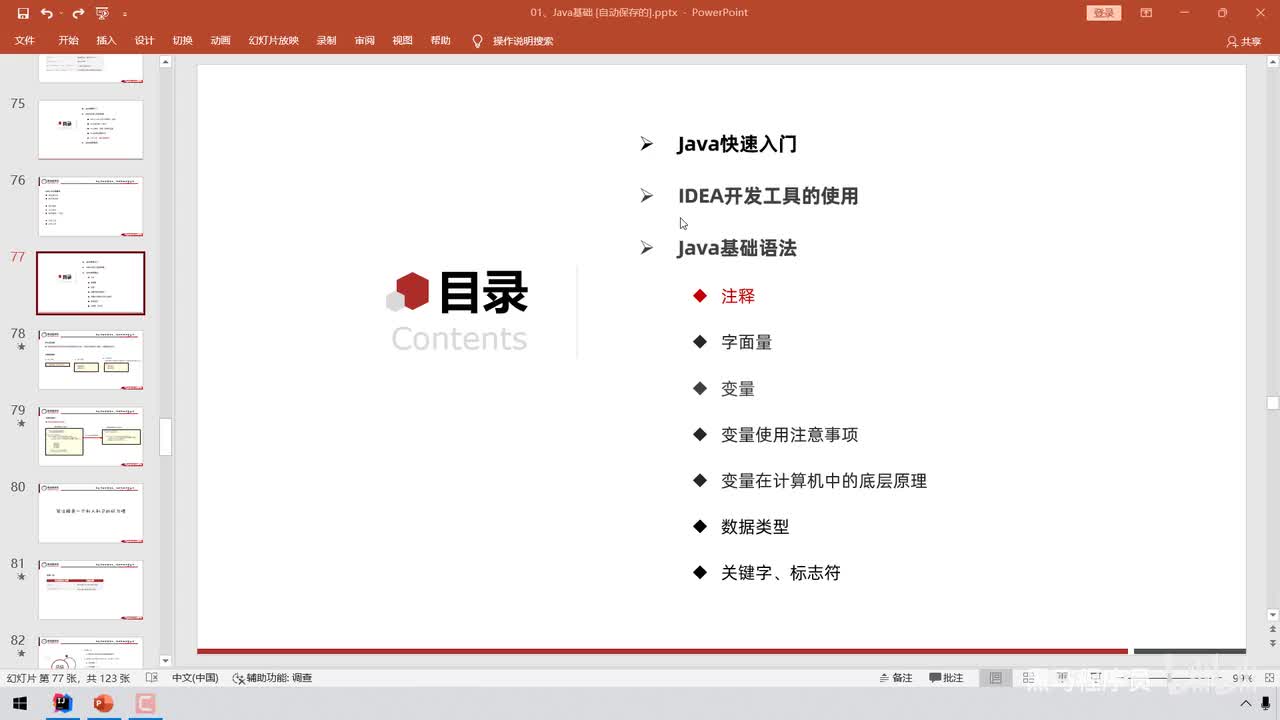Click the Fit slide to window icon

(x=1268, y=678)
